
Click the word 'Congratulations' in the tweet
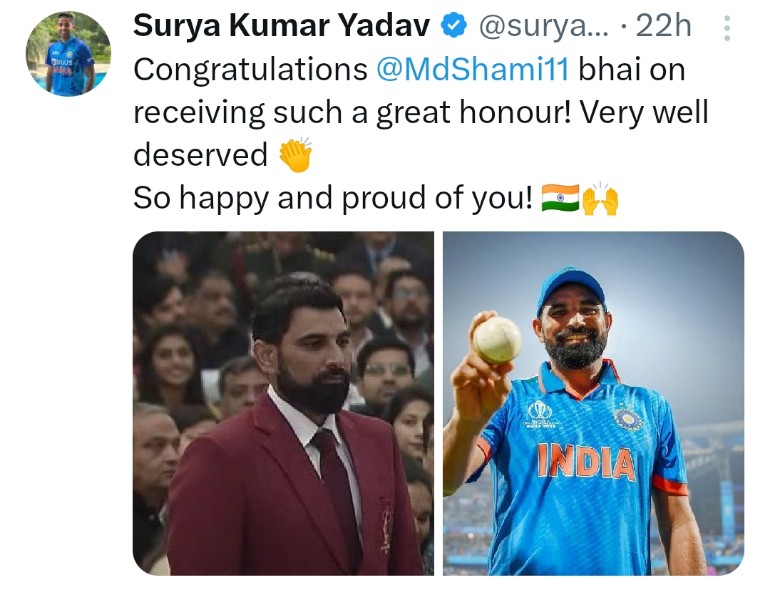[x=250, y=70]
